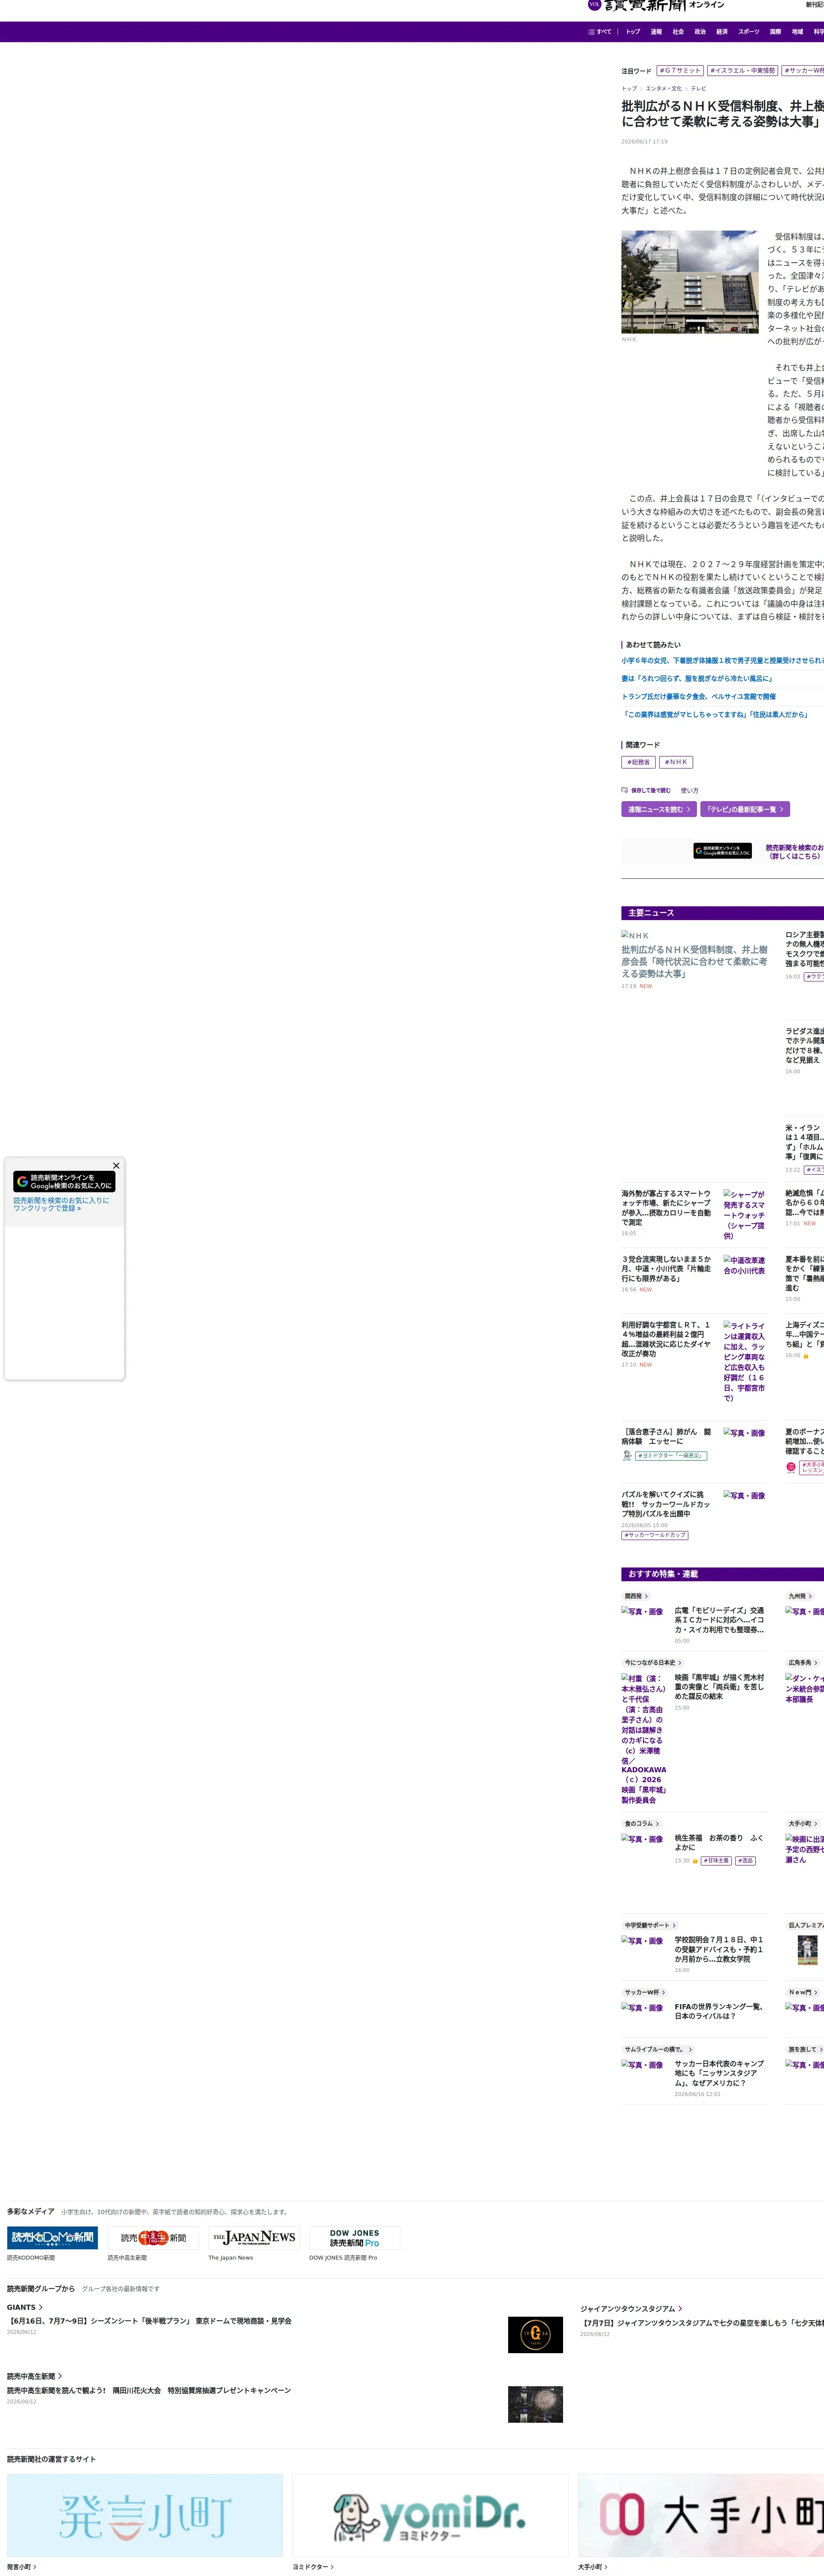Open the 地域 section
Viewport: 824px width, 2576px height.
click(797, 32)
